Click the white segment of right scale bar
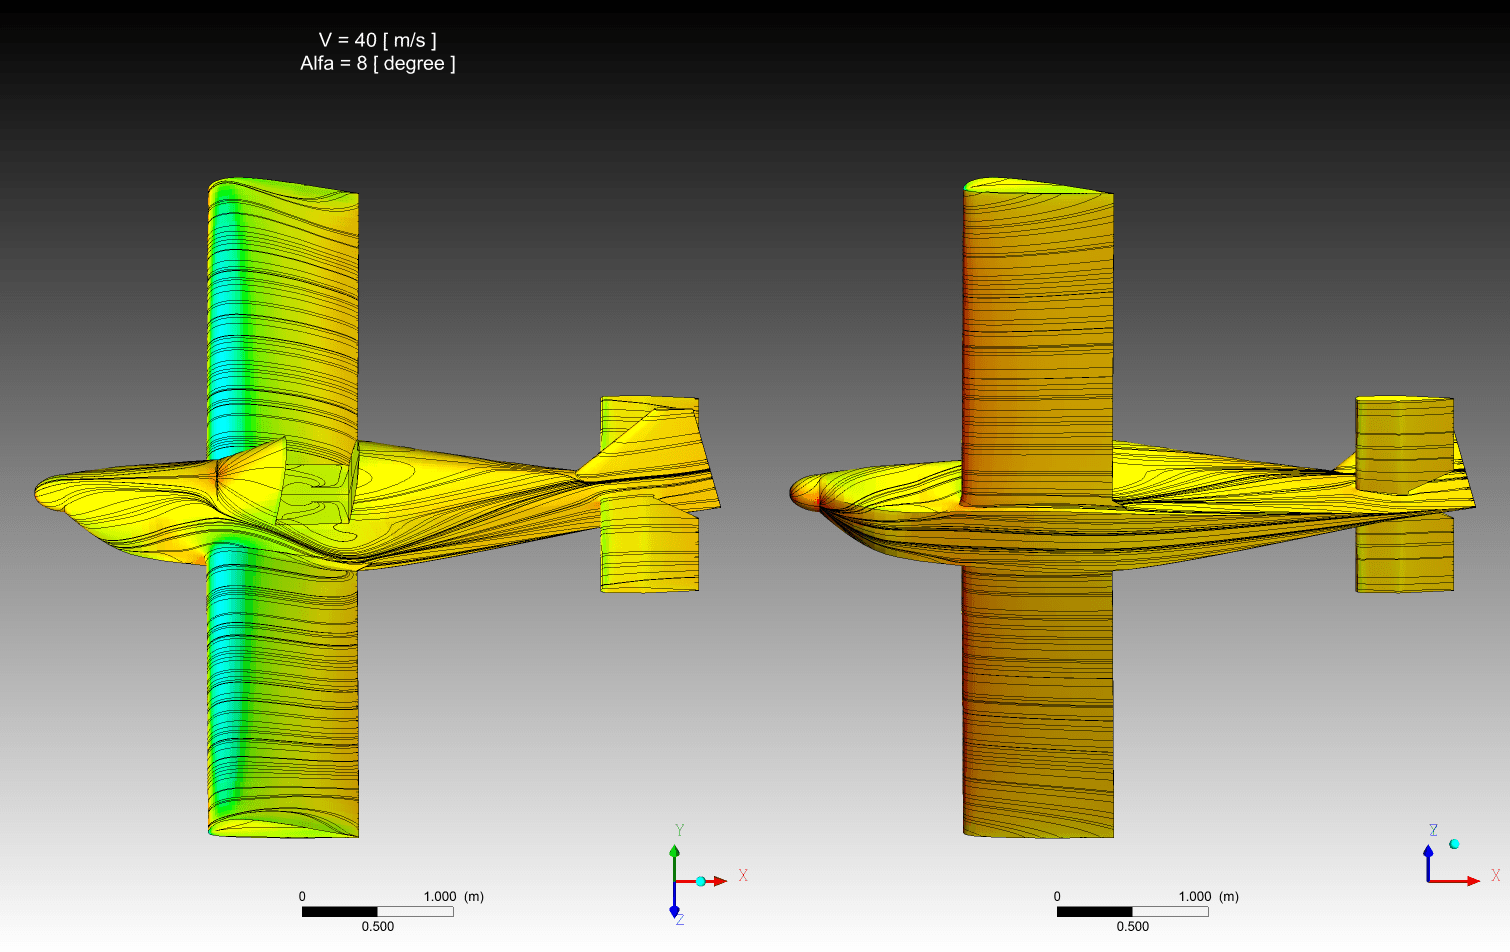Viewport: 1510px width, 952px height. click(1170, 911)
